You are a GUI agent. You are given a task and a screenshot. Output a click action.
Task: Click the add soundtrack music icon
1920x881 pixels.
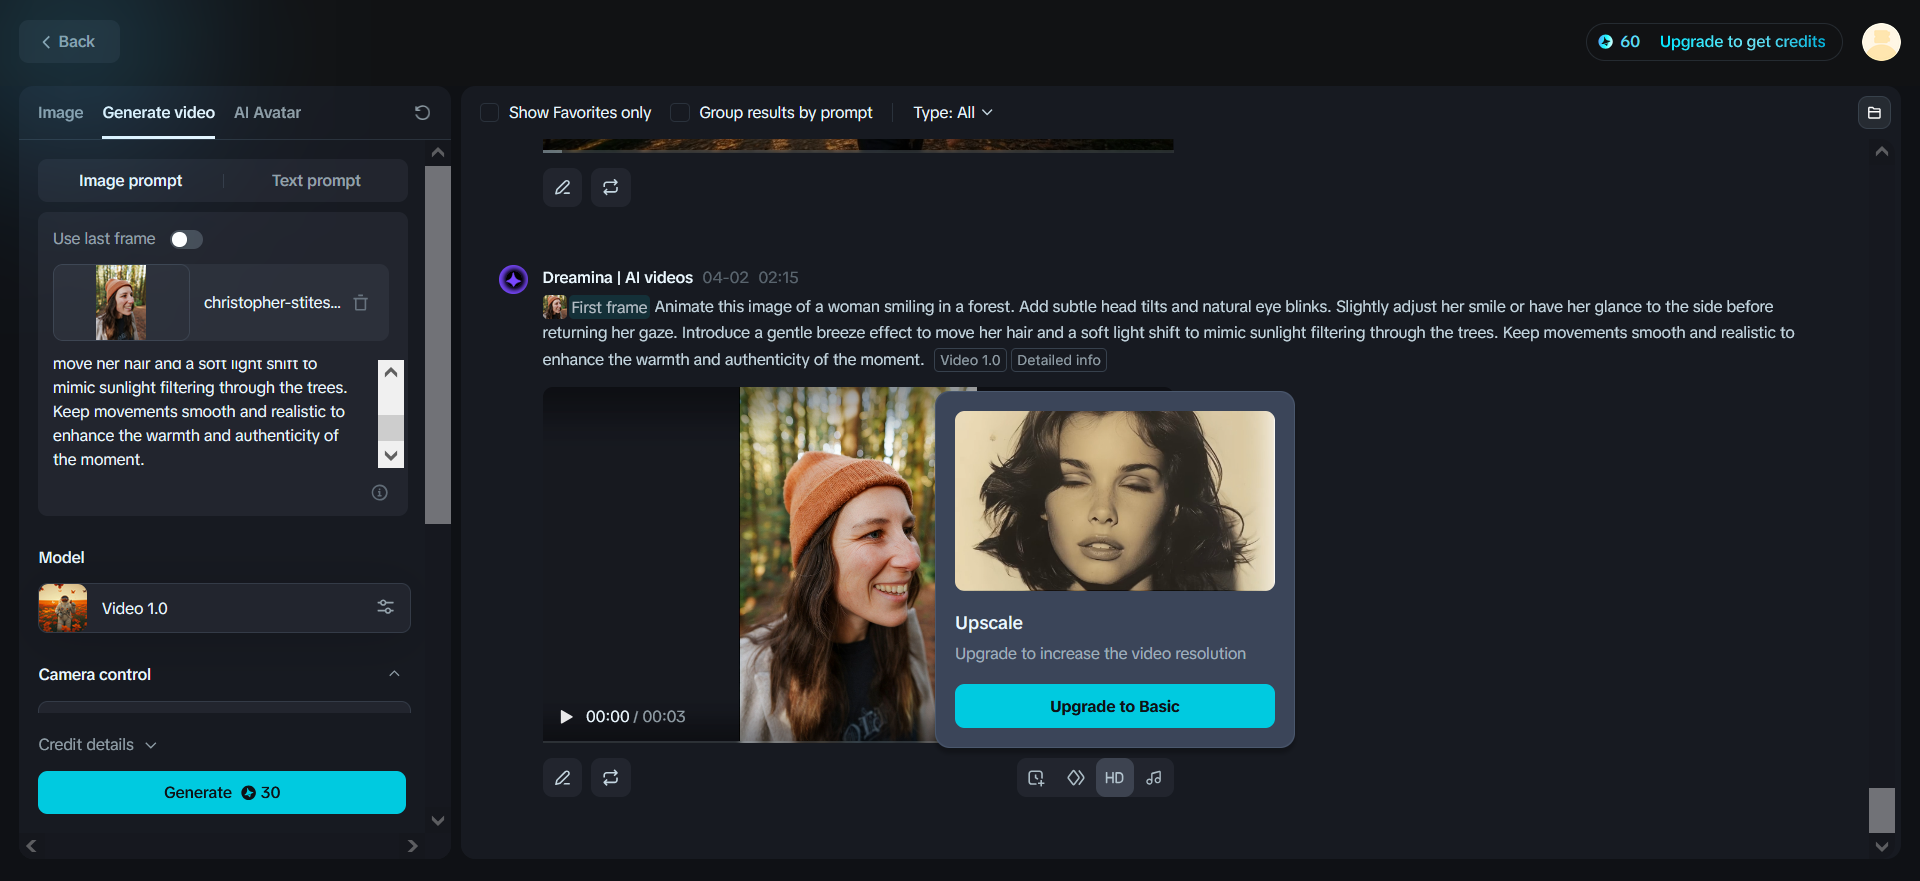1154,778
